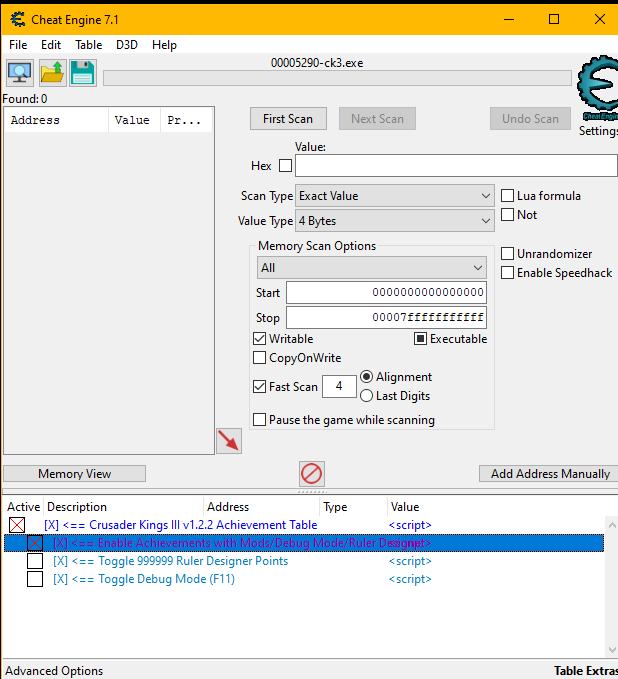Open the process list (computer icon)

[20, 73]
